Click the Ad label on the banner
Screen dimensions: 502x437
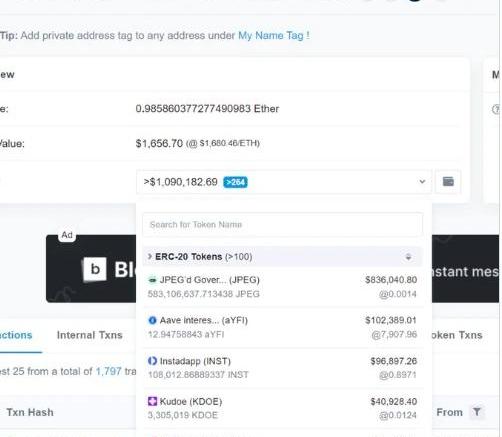[67, 235]
